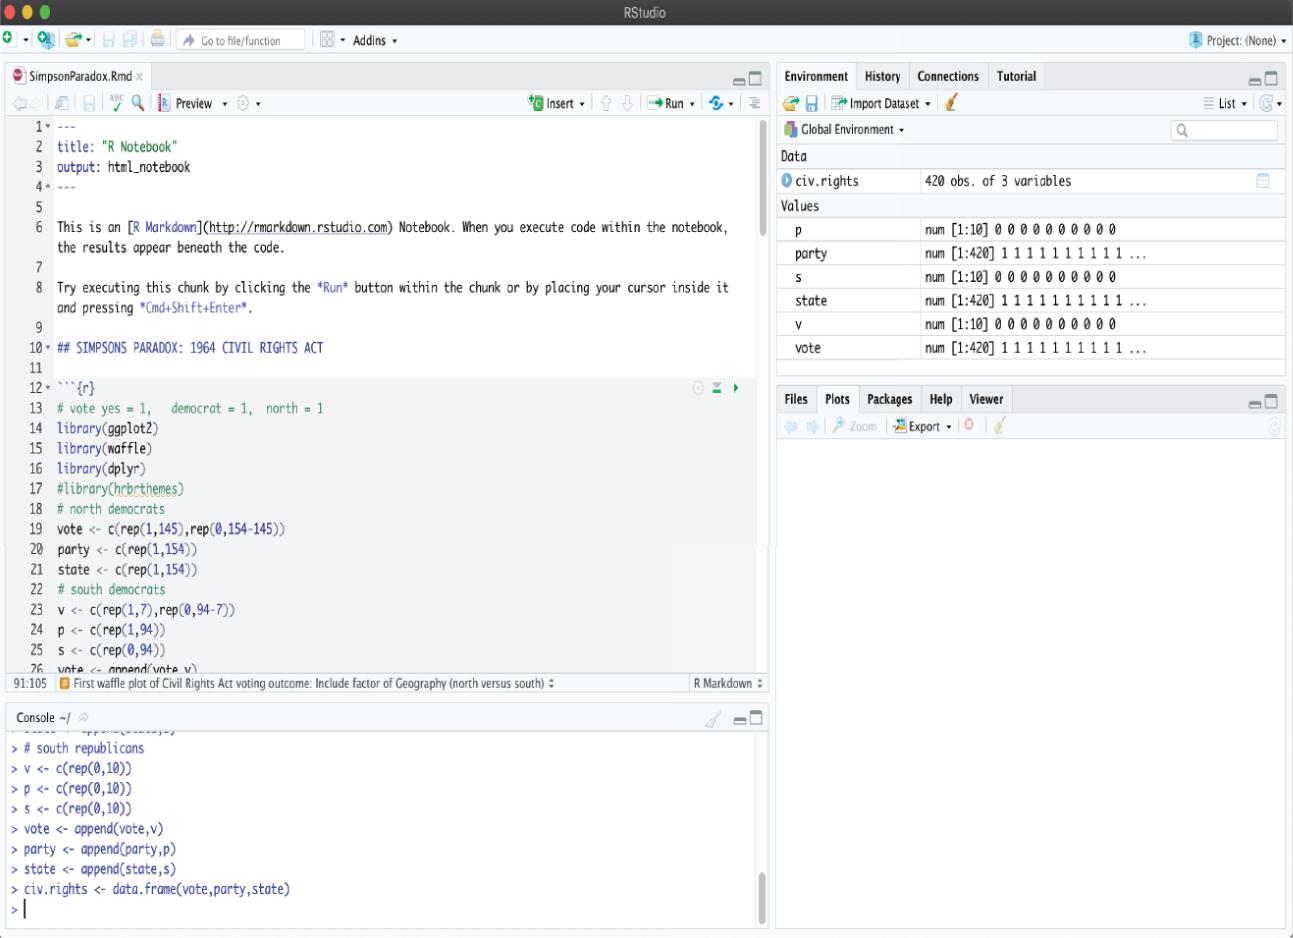Save workspace with the Environment disk icon

tap(811, 103)
